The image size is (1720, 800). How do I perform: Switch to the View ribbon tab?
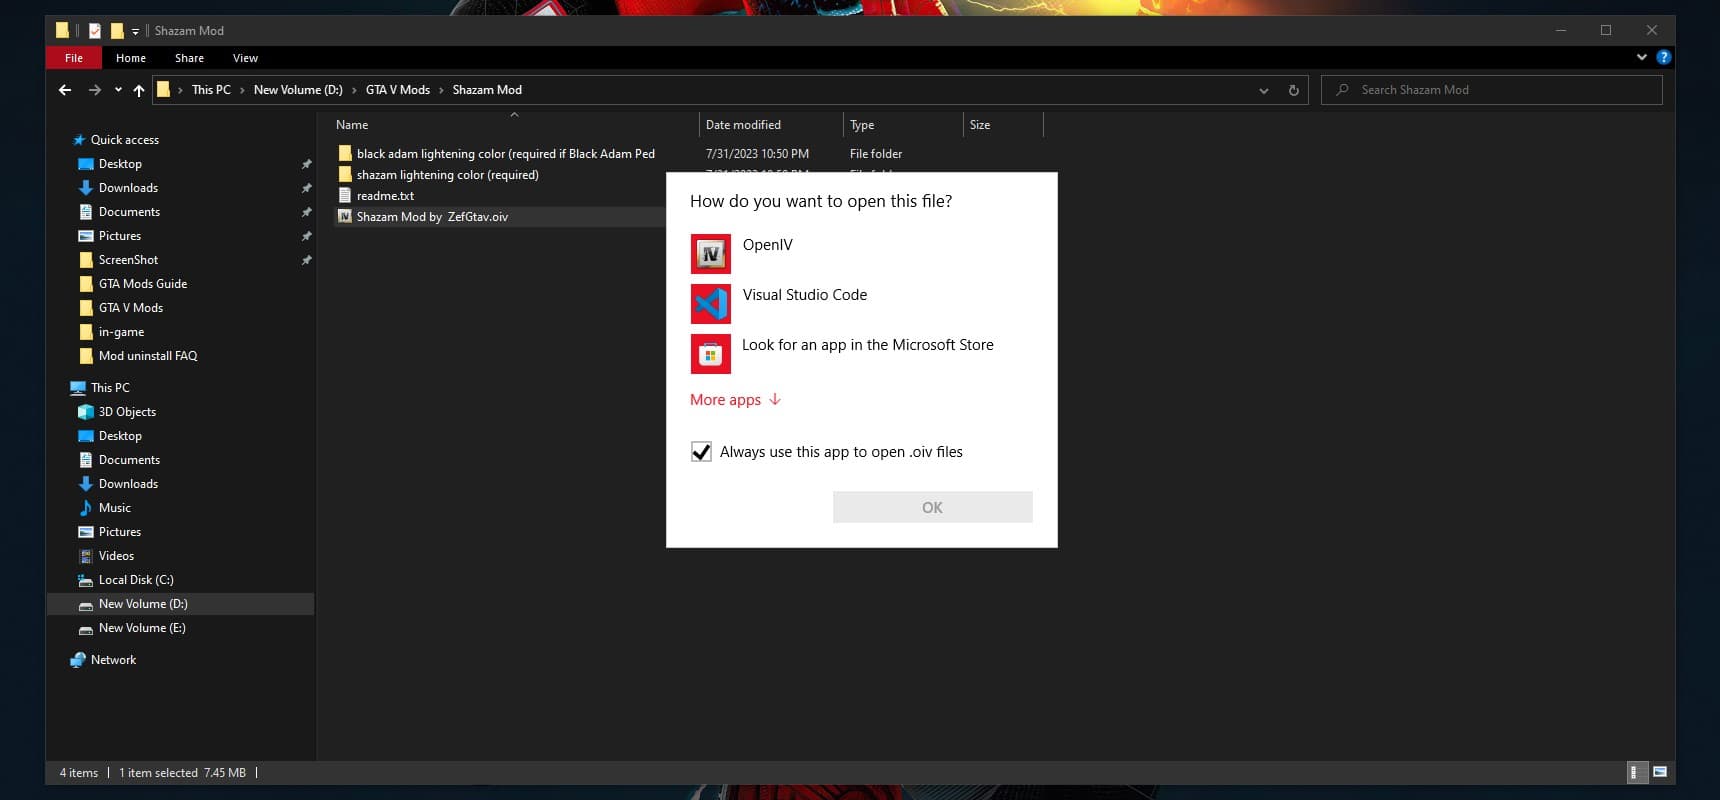[x=245, y=58]
